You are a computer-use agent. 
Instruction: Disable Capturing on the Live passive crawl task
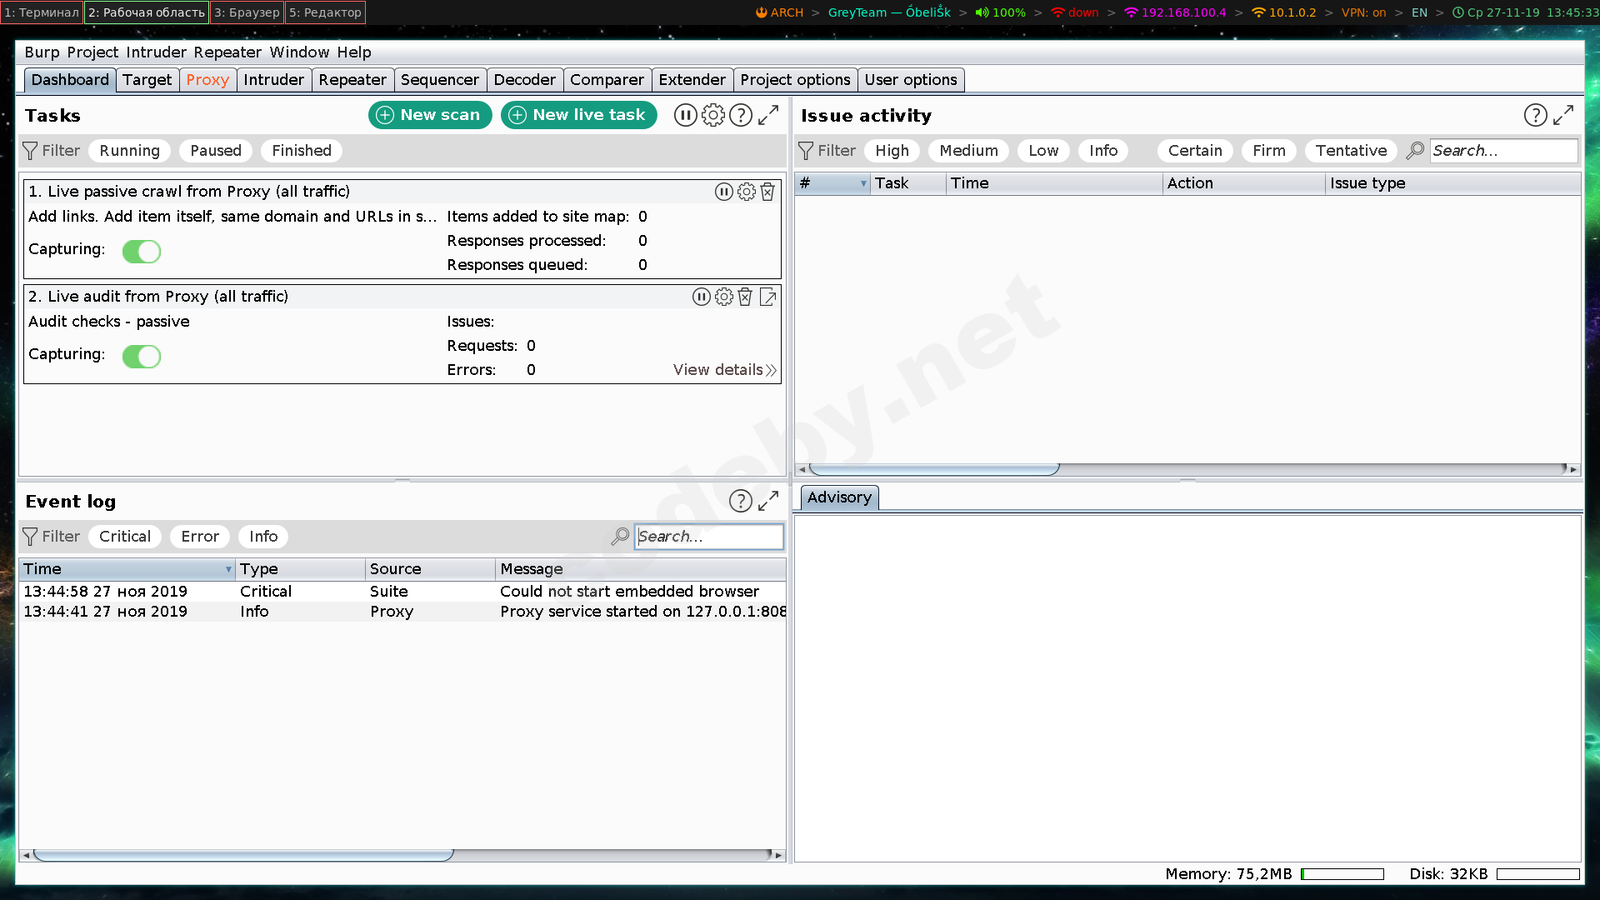pyautogui.click(x=141, y=251)
